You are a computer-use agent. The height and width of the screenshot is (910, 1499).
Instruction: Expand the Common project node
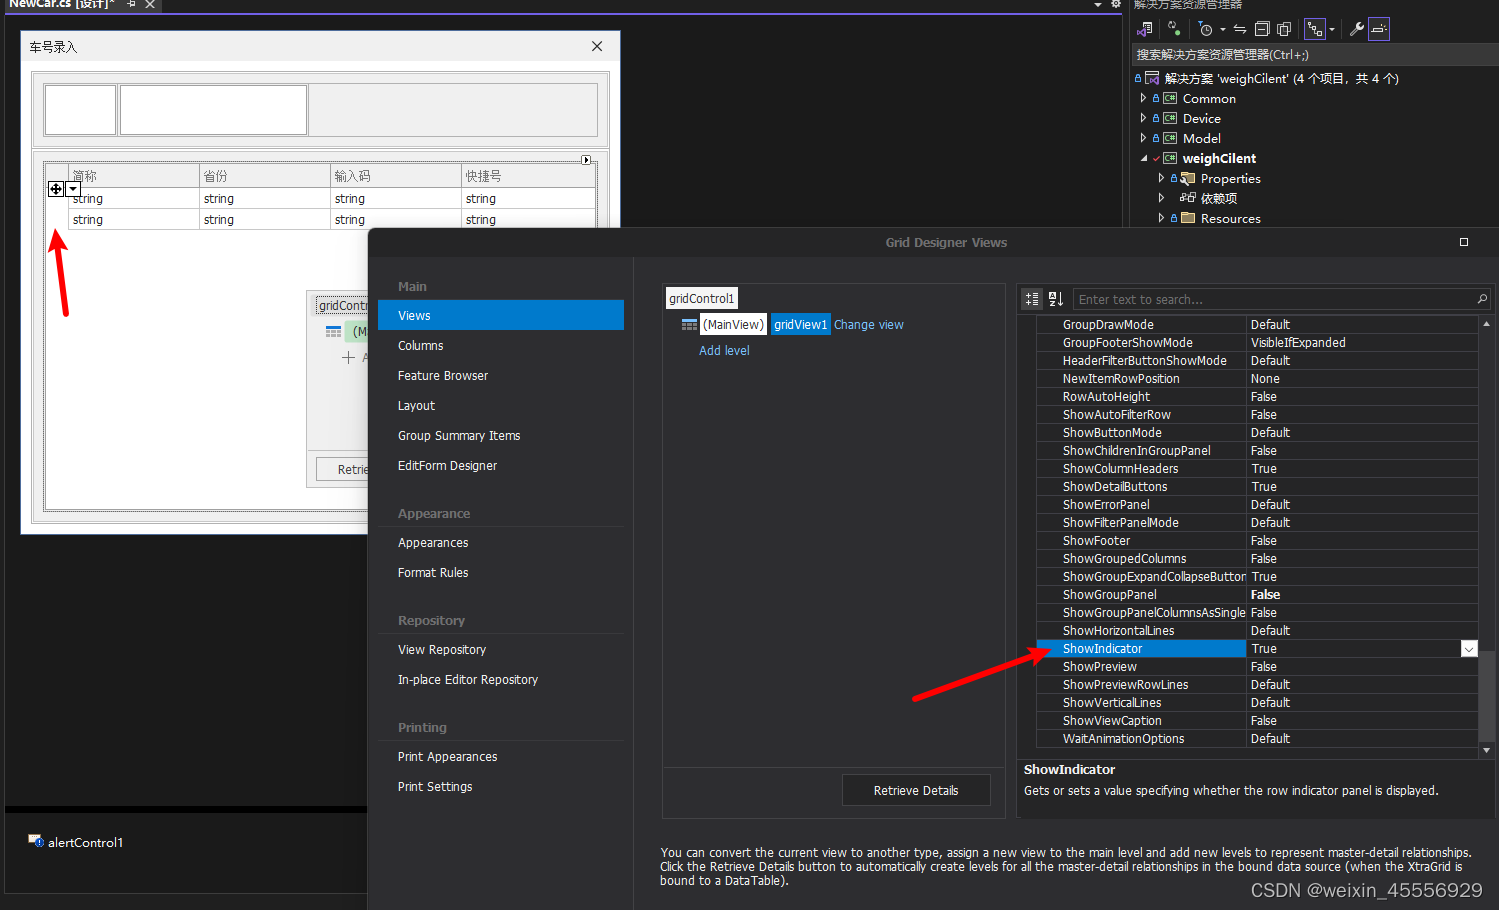tap(1143, 98)
